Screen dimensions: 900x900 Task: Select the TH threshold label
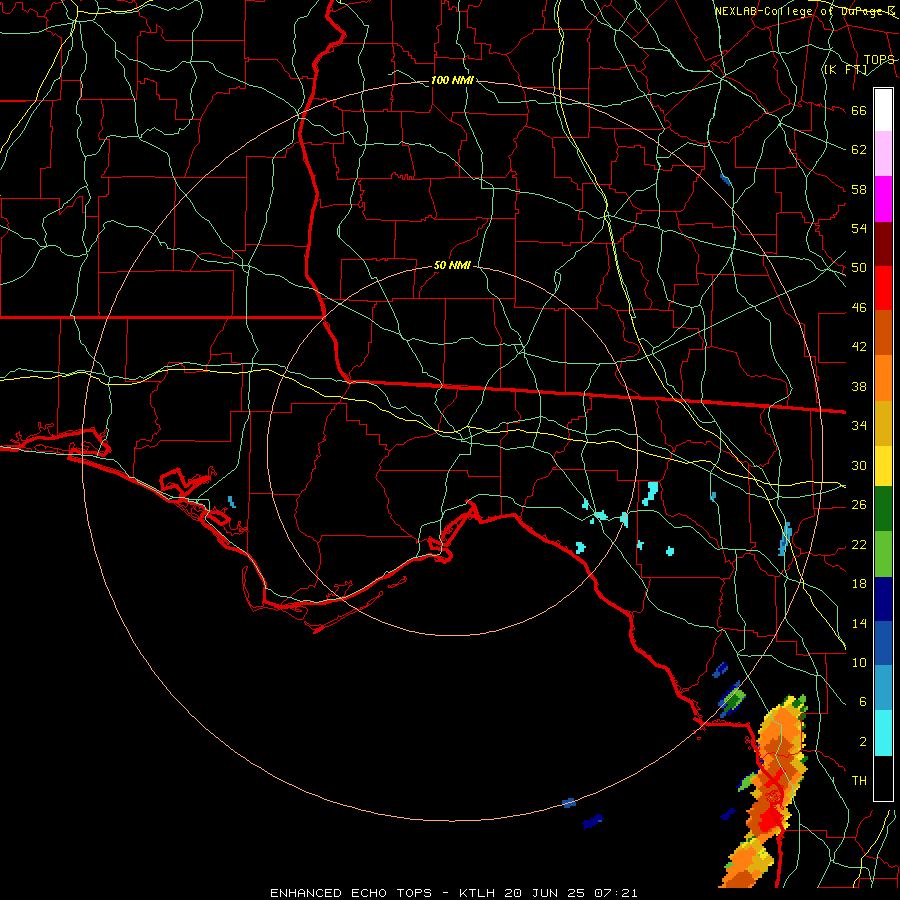pyautogui.click(x=859, y=781)
